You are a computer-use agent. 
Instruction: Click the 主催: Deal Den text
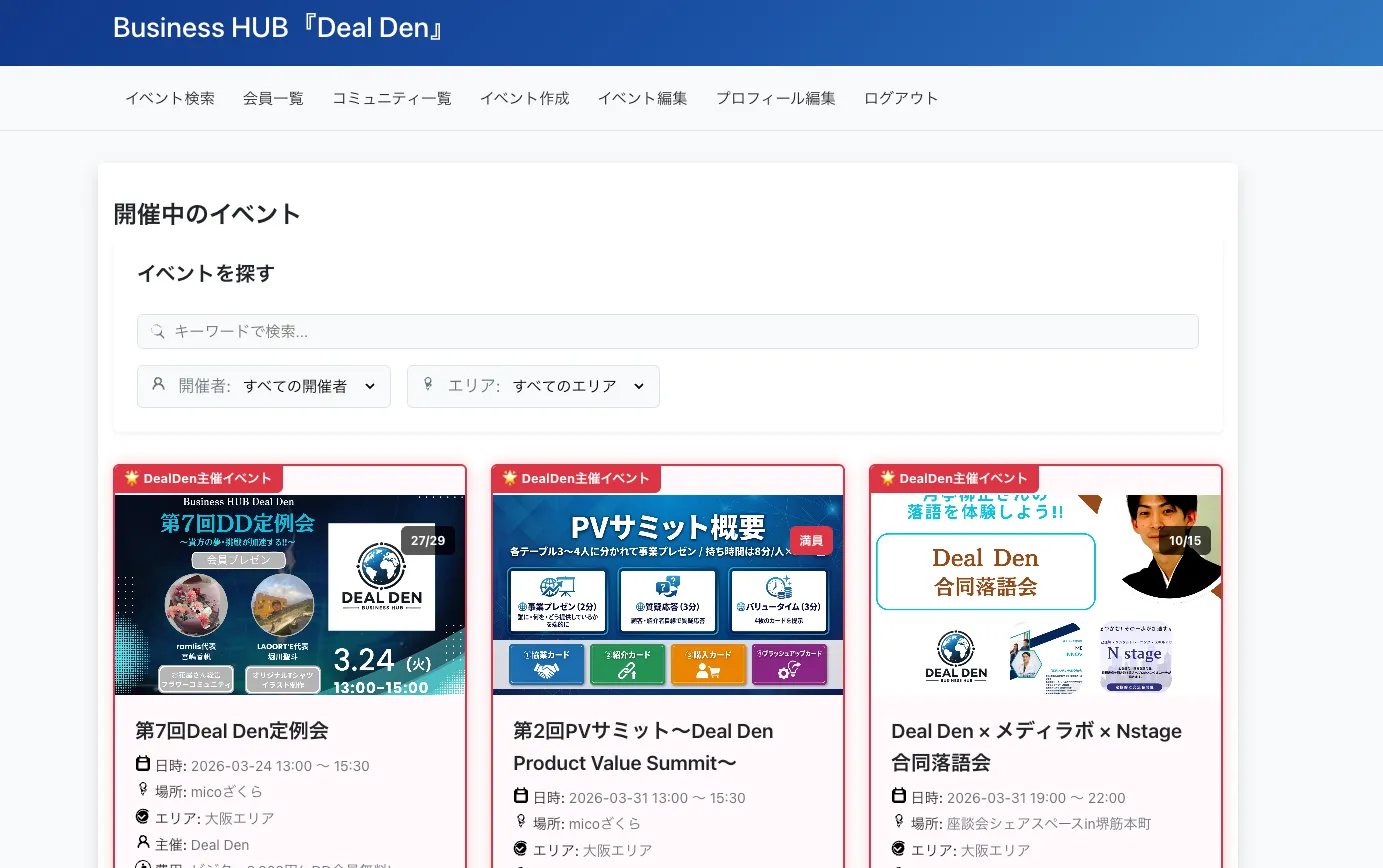click(x=202, y=844)
